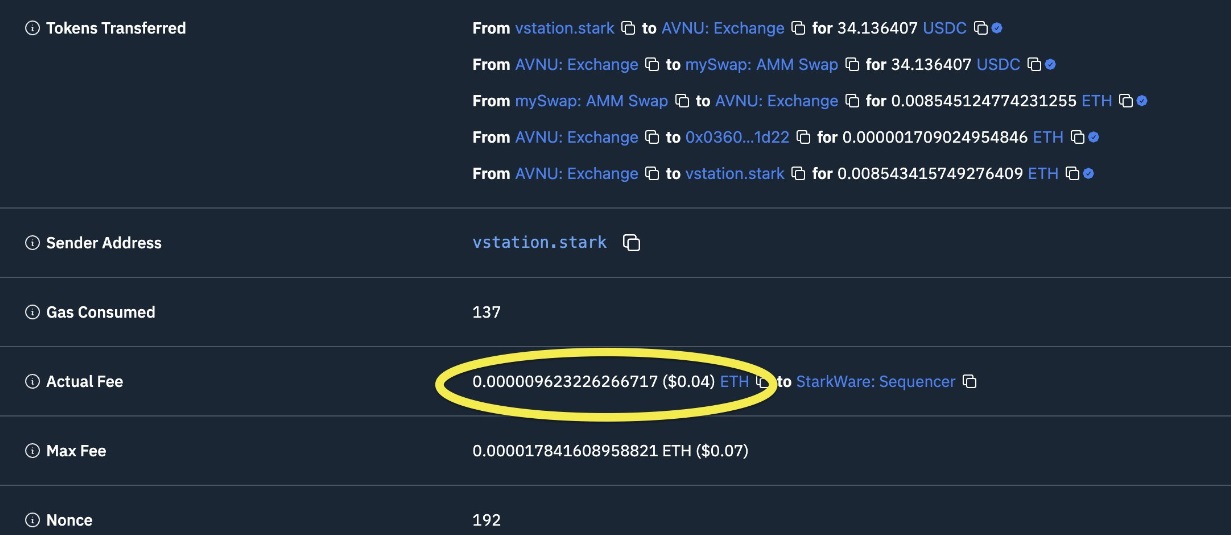
Task: Open the StarkWare: Sequencer link
Action: [x=875, y=382]
